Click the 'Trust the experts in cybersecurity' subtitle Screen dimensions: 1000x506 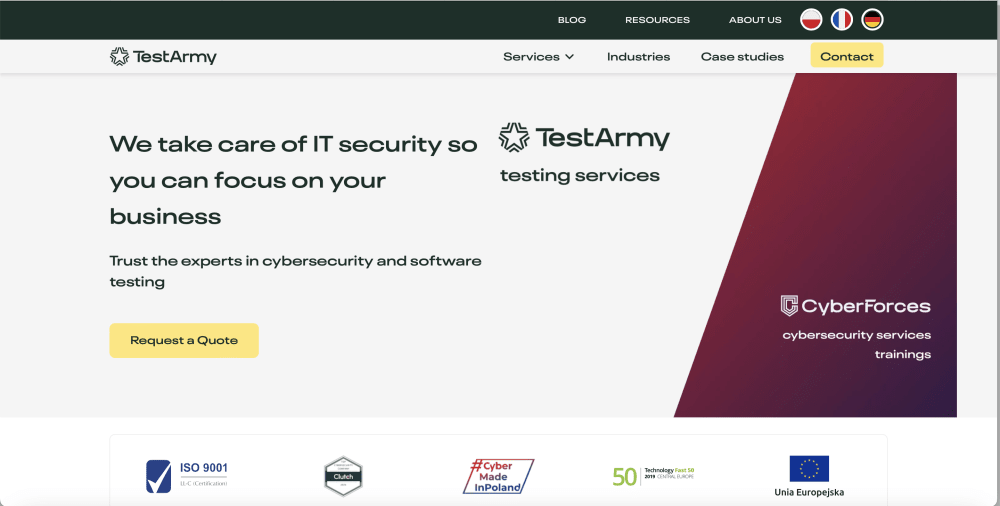point(295,271)
